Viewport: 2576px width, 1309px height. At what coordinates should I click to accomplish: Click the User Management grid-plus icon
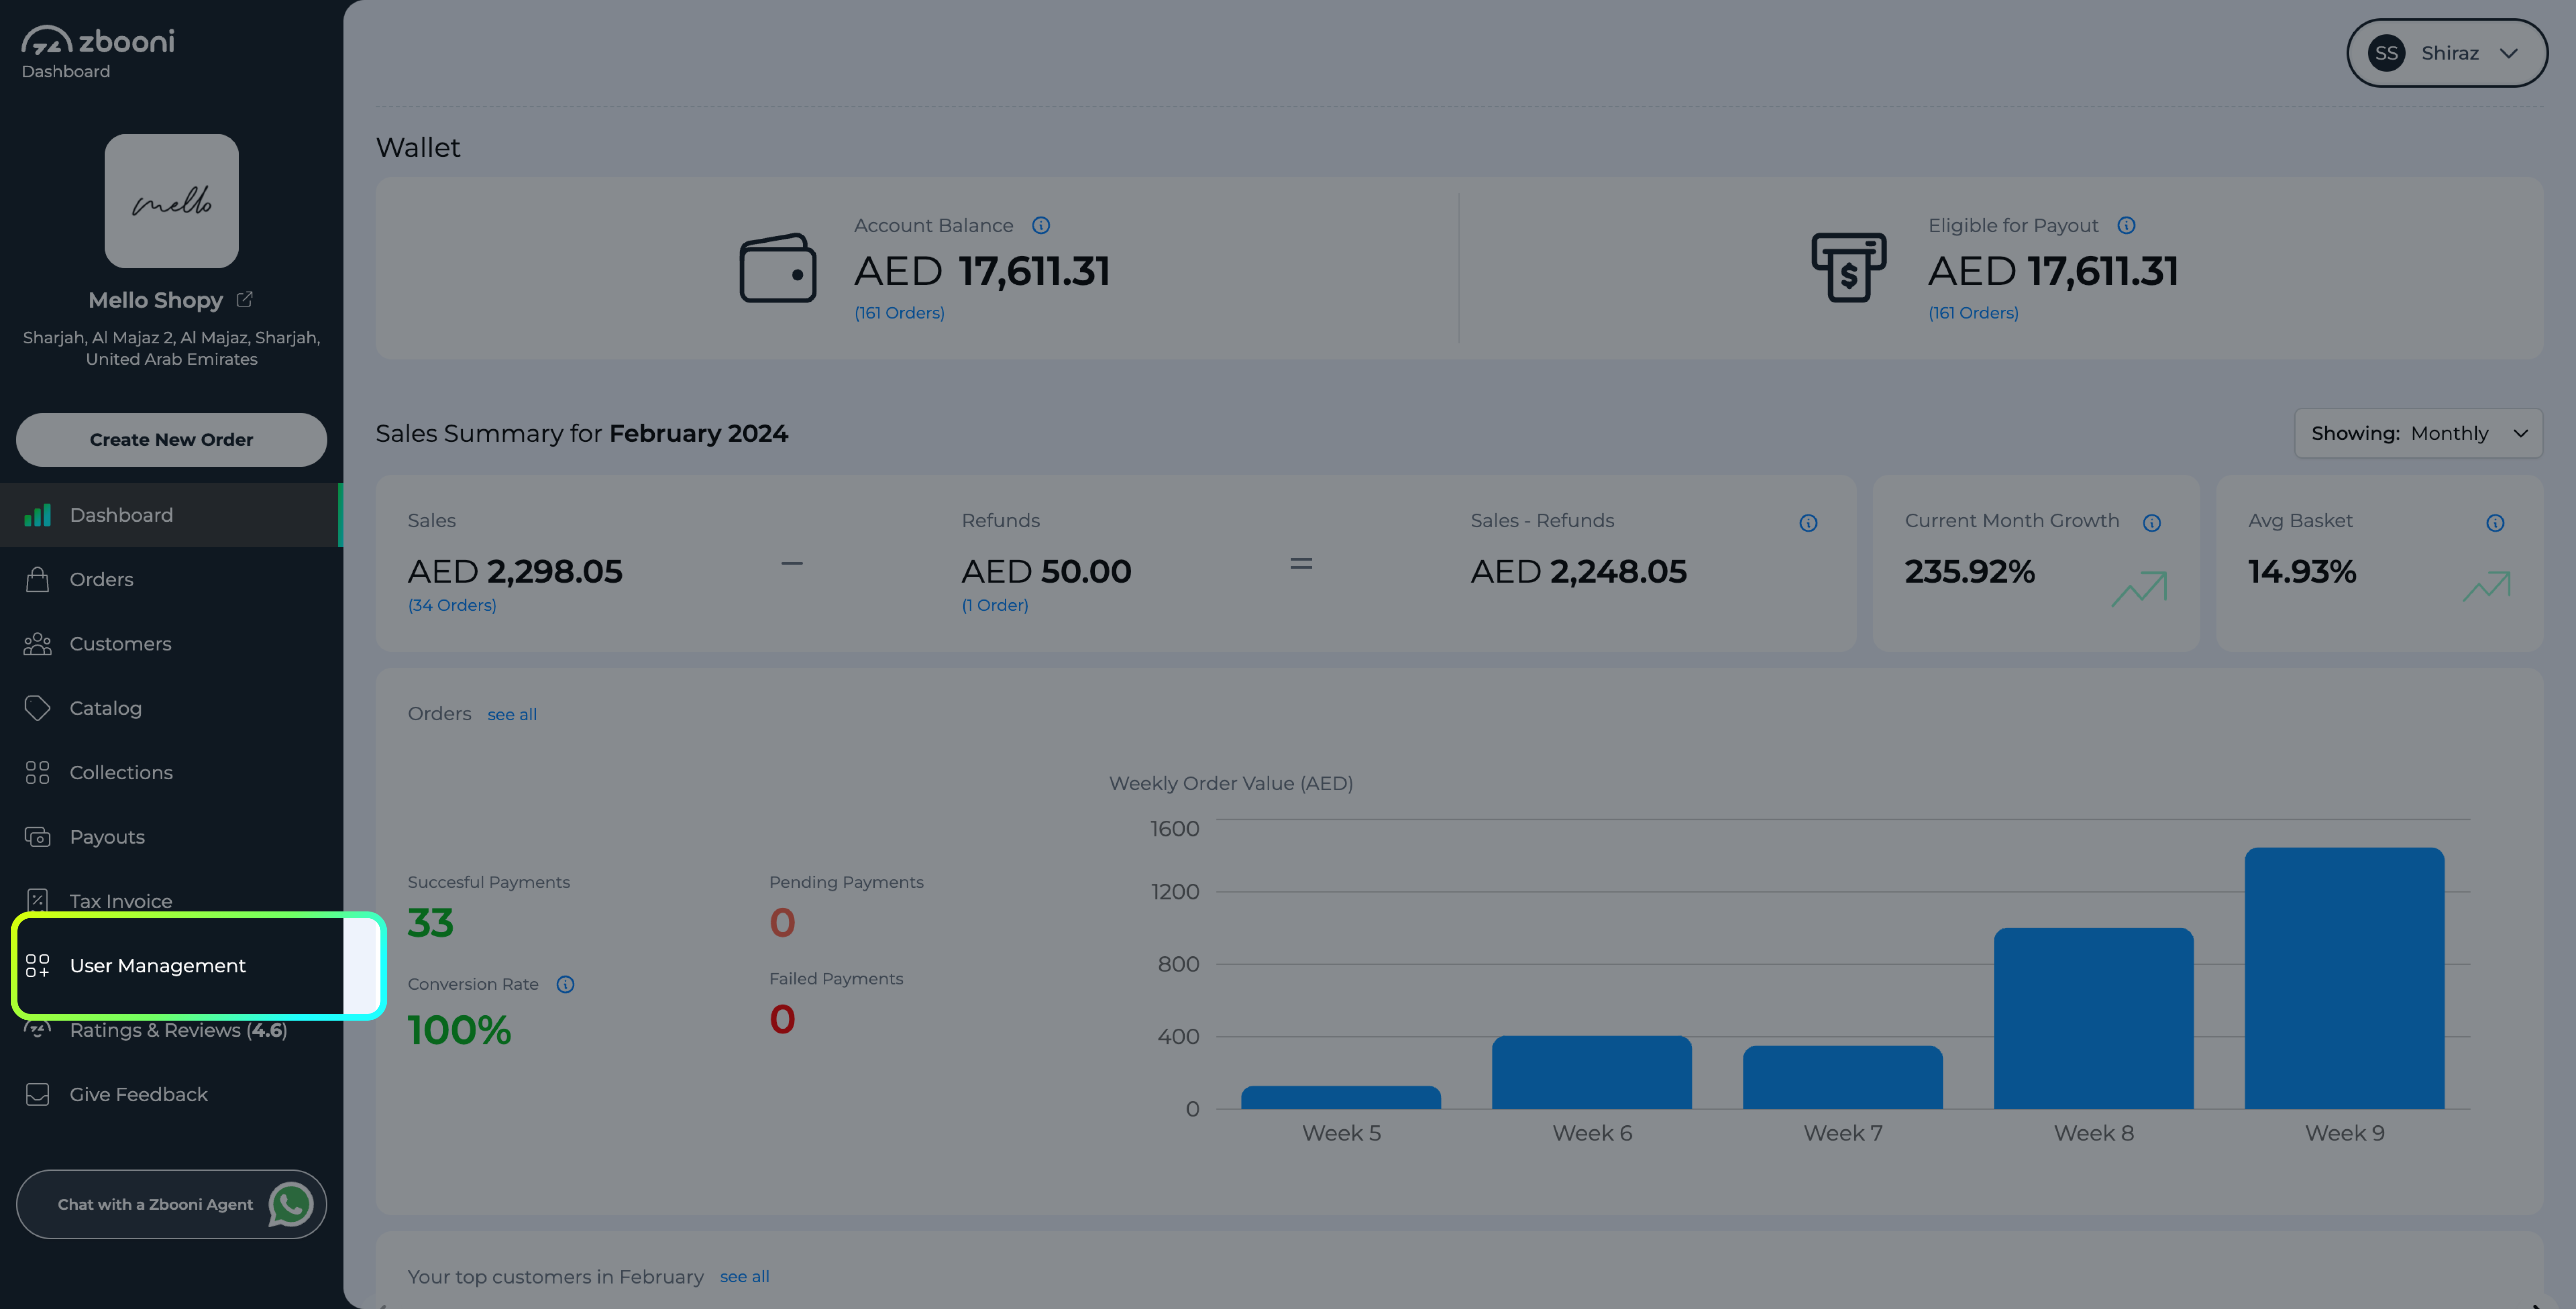click(x=37, y=965)
